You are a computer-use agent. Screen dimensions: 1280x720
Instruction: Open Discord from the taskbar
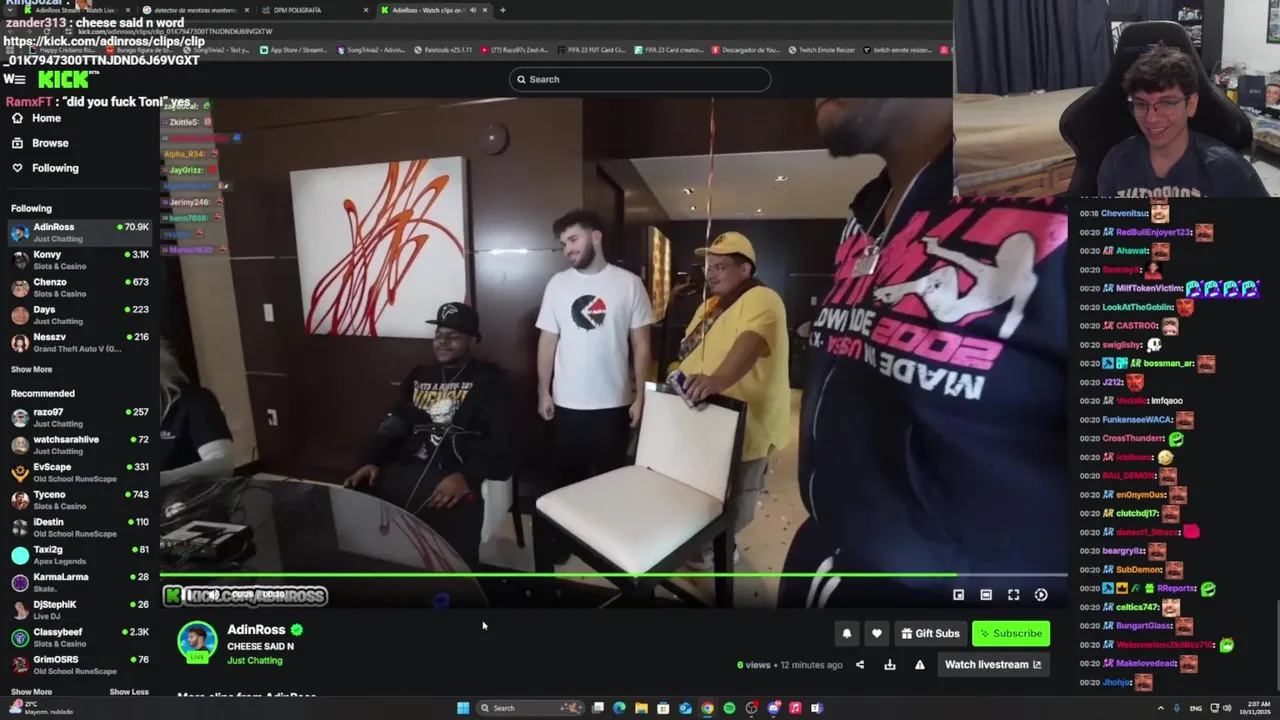[x=773, y=708]
